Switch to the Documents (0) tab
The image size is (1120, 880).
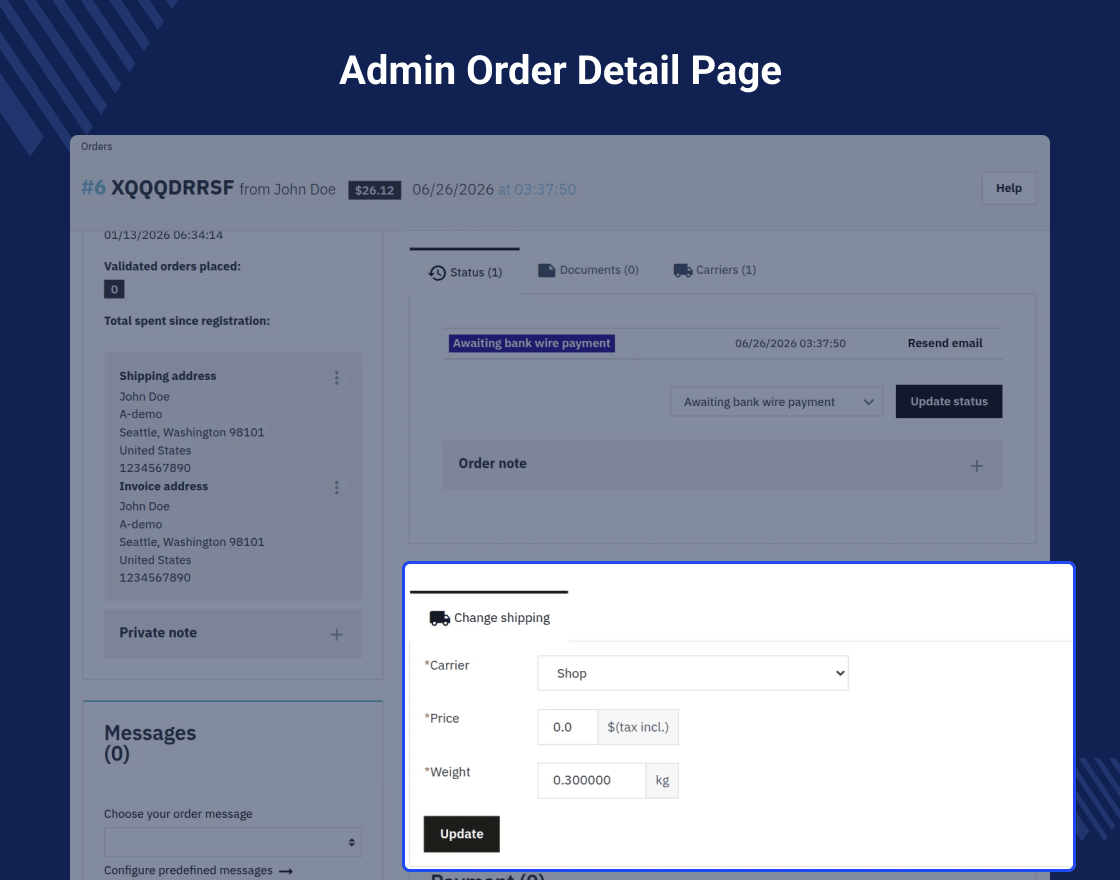click(588, 270)
